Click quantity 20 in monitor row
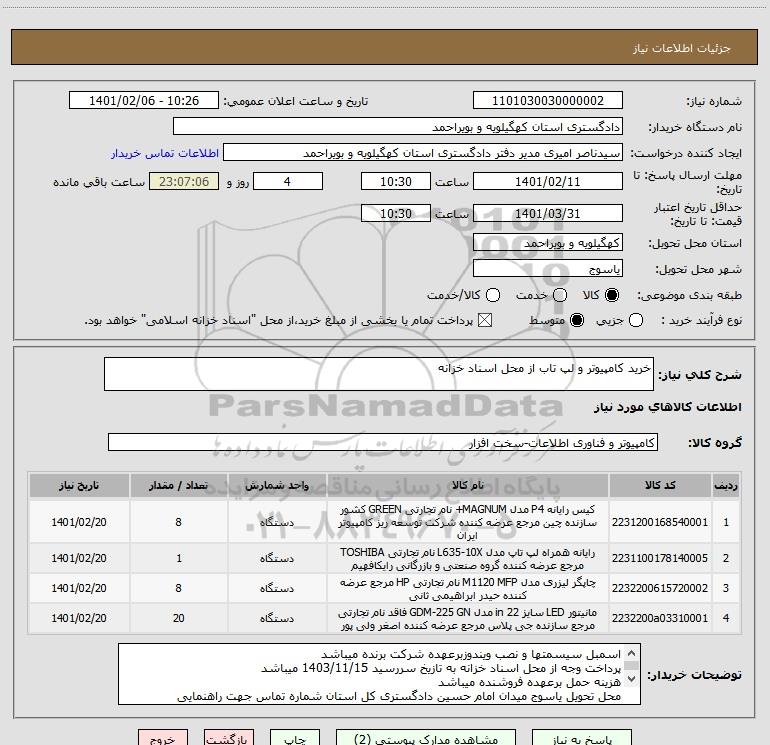The width and height of the screenshot is (770, 745). [x=179, y=618]
